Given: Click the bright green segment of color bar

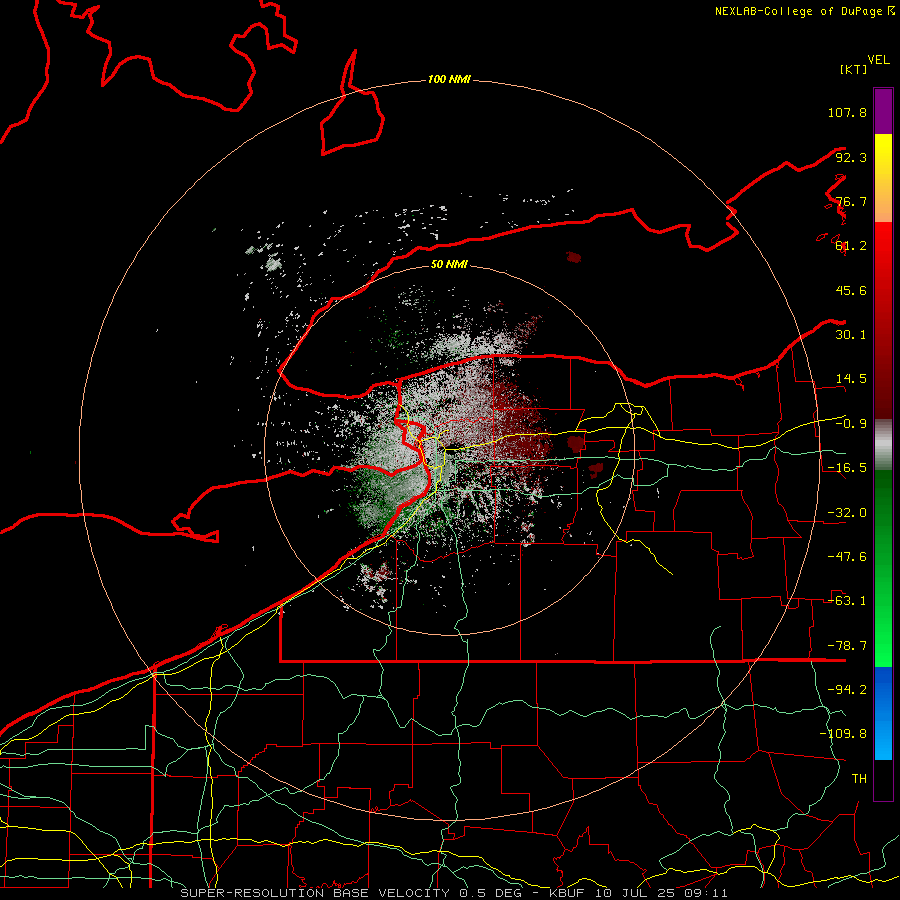Looking at the screenshot, I should (x=883, y=568).
